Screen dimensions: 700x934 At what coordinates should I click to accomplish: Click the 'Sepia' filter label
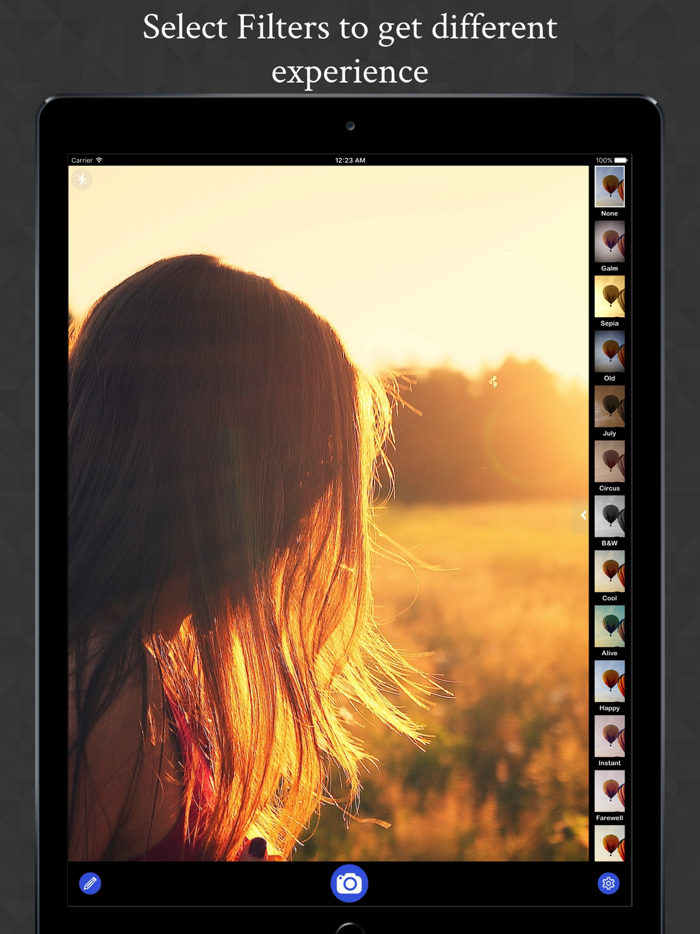(x=609, y=323)
